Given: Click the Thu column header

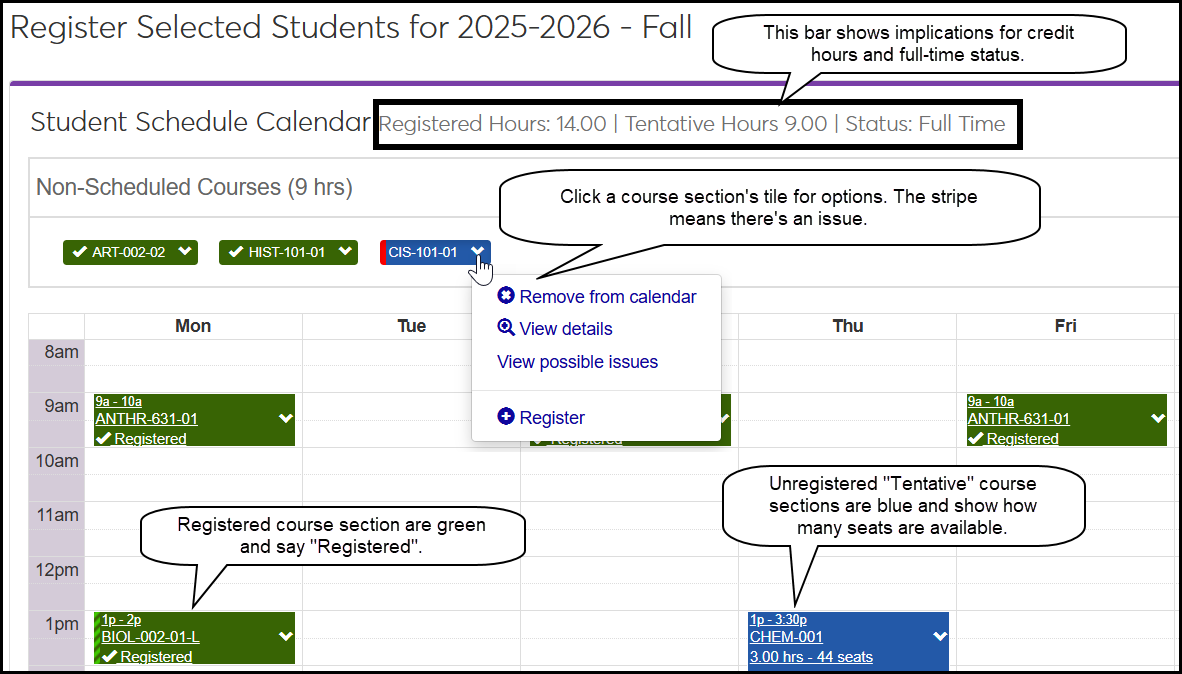Looking at the screenshot, I should click(847, 326).
